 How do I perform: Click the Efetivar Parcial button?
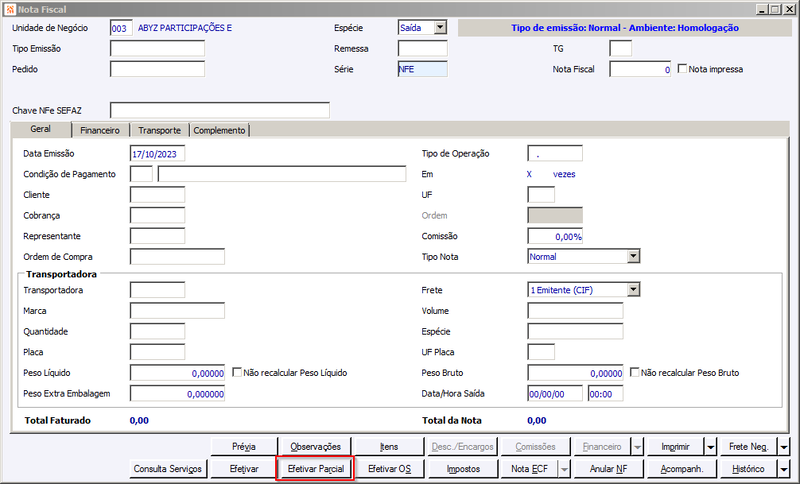[316, 469]
